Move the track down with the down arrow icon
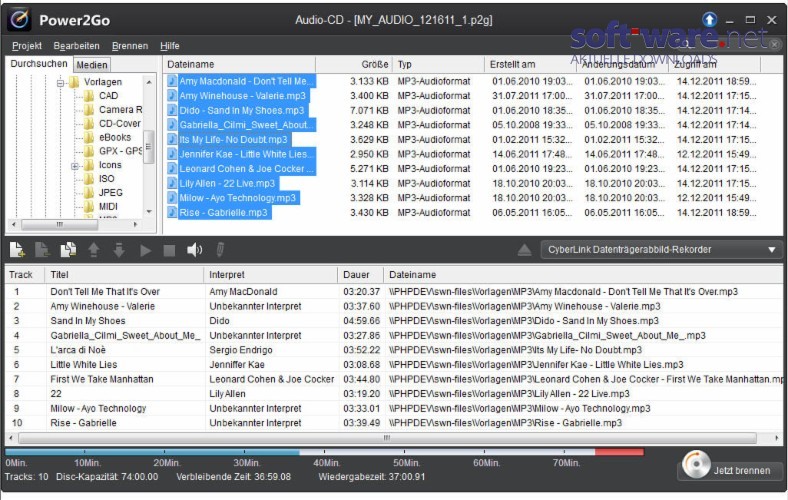The width and height of the screenshot is (788, 500). click(119, 250)
